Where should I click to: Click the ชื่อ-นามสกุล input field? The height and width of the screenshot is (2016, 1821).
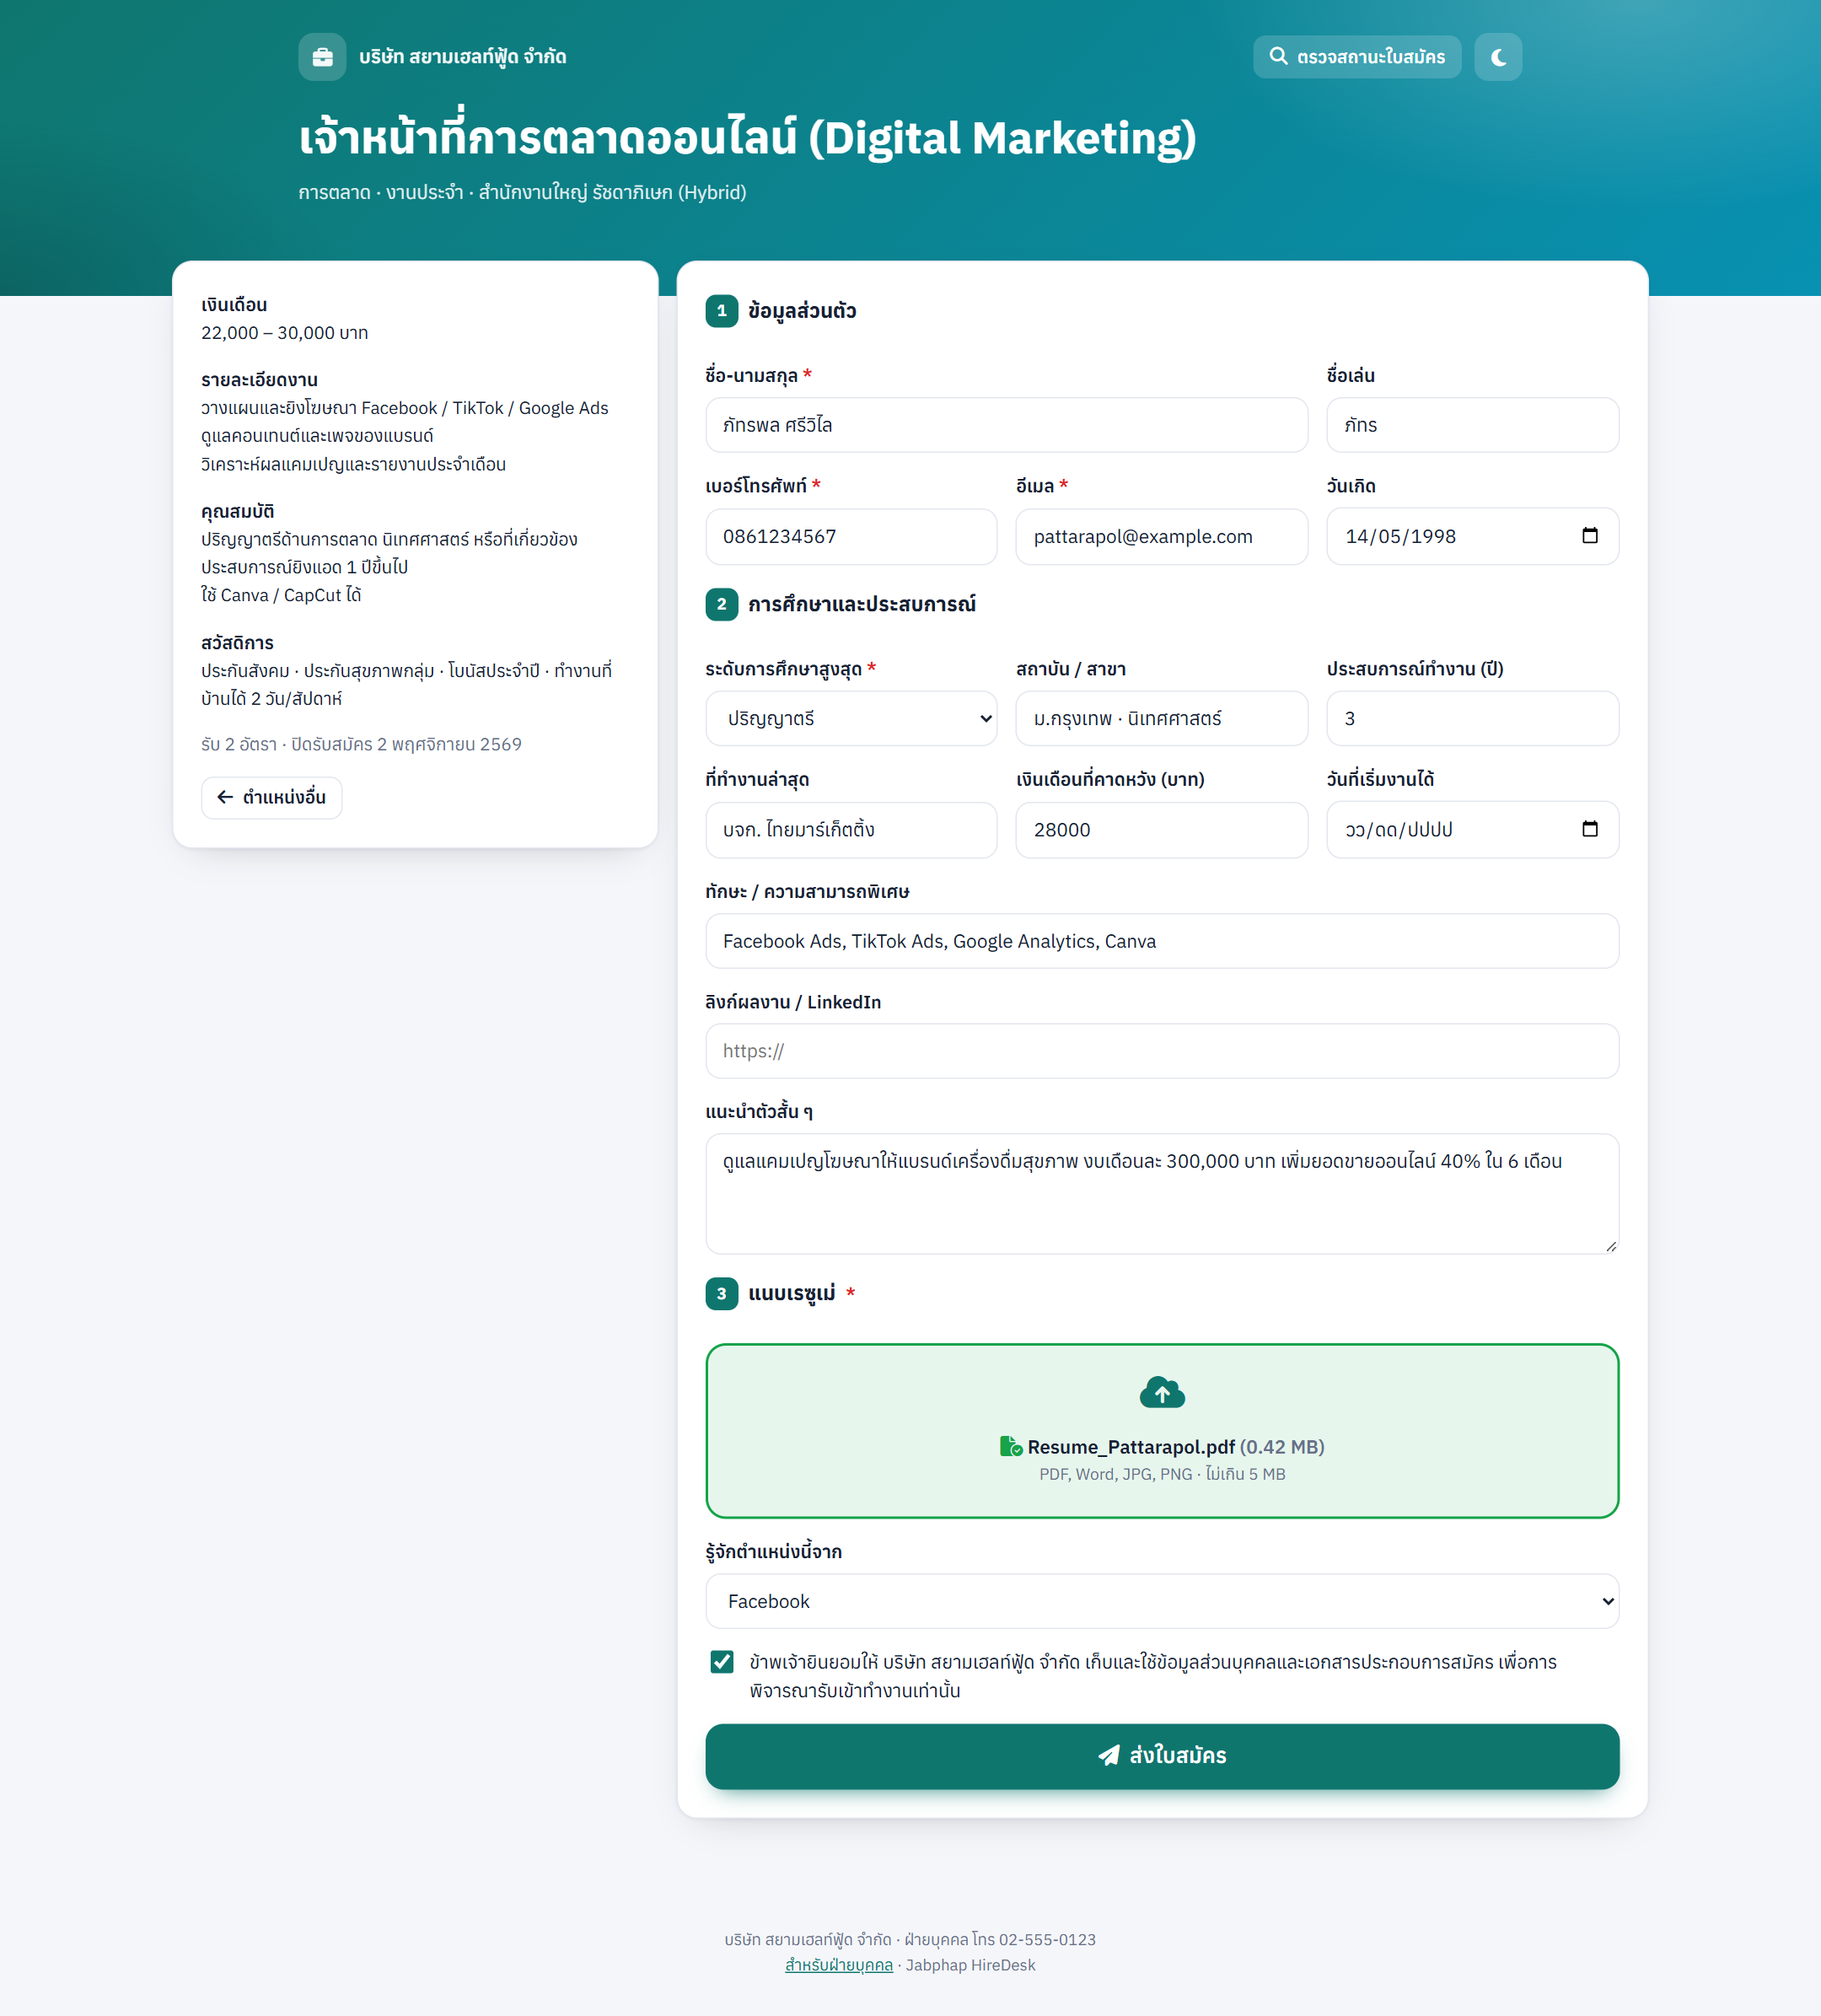click(x=1007, y=425)
